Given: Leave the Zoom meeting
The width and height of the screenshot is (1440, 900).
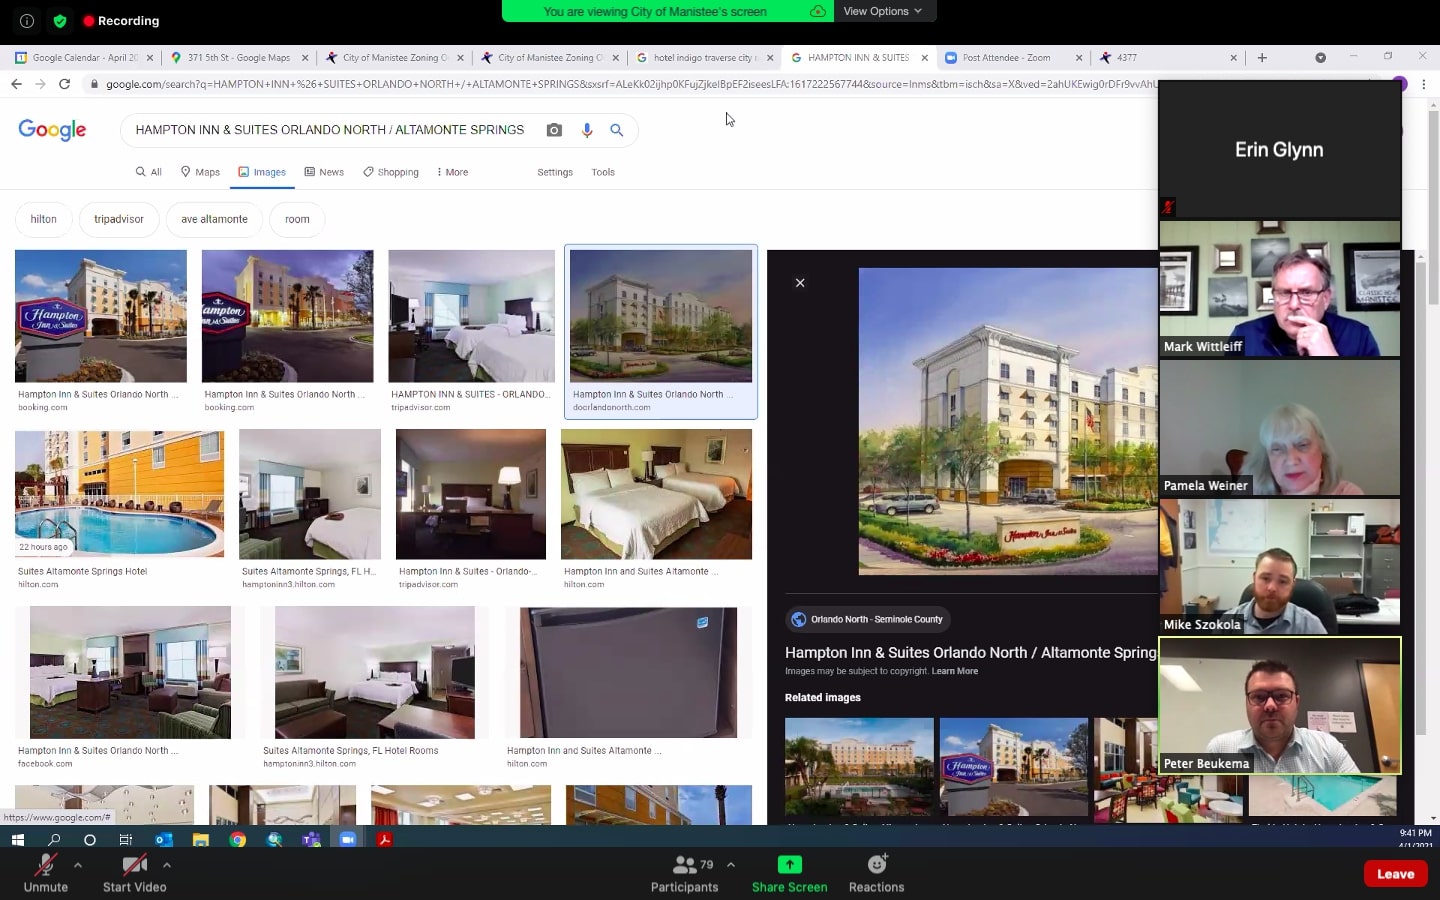Looking at the screenshot, I should (x=1395, y=873).
